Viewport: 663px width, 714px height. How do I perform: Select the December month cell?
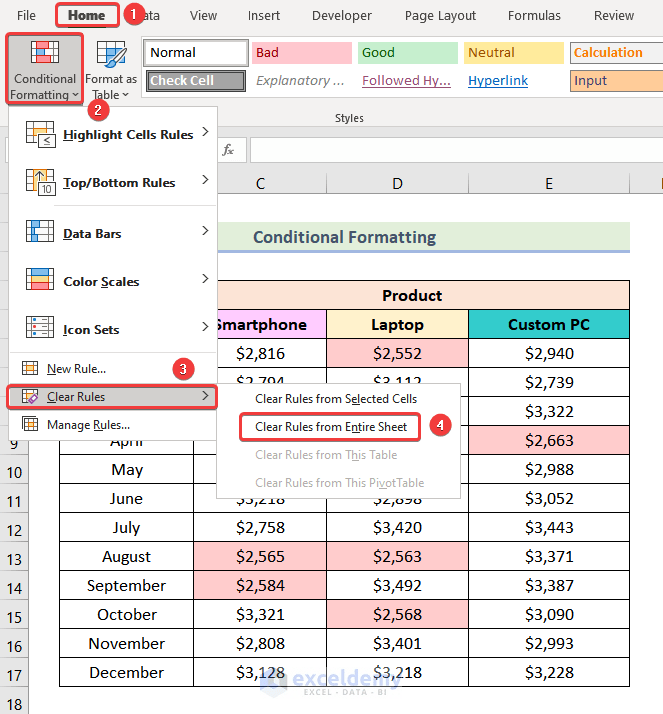click(126, 673)
